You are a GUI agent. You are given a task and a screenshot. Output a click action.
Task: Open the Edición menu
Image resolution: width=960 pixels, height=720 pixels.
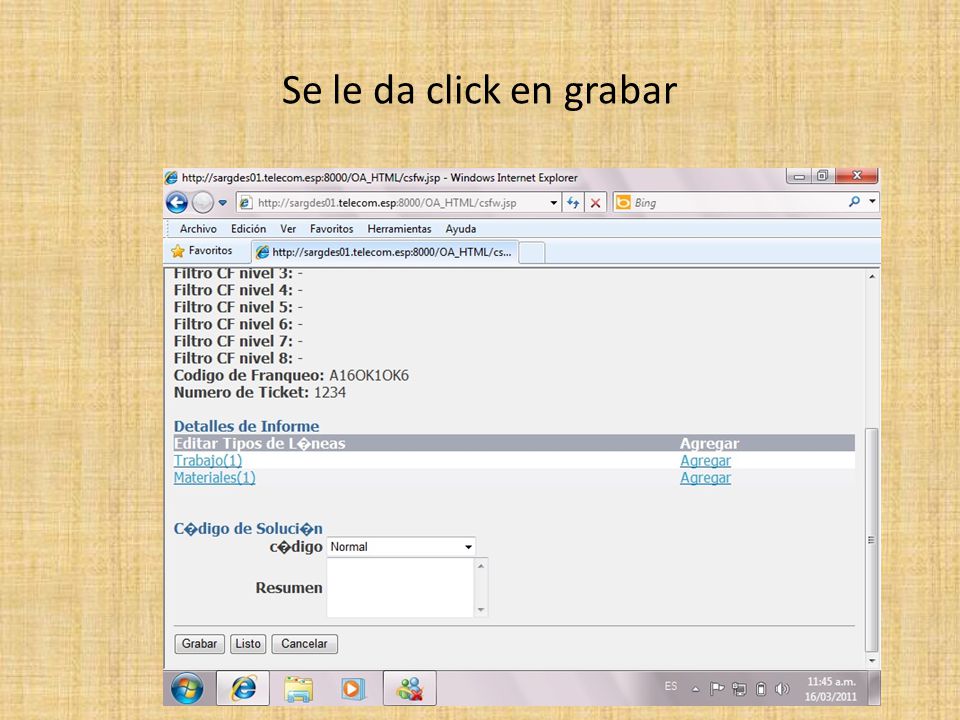click(x=248, y=228)
